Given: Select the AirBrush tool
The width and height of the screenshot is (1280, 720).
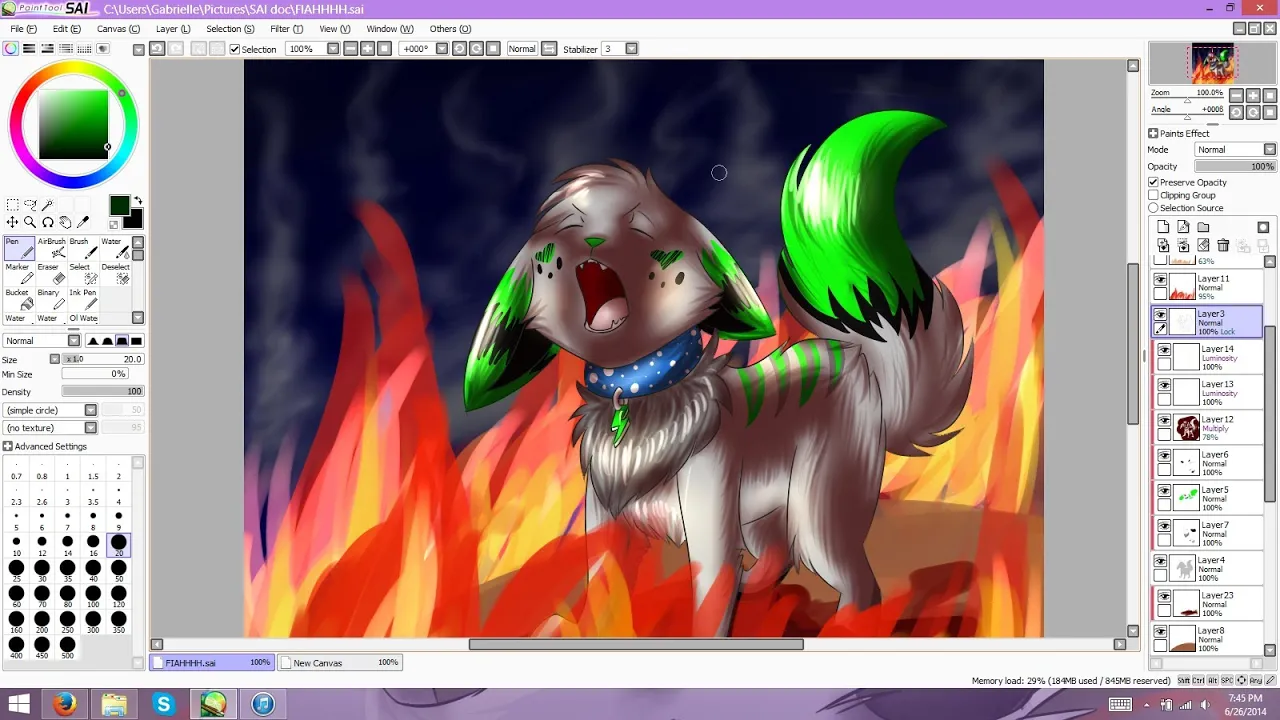Looking at the screenshot, I should (x=50, y=249).
